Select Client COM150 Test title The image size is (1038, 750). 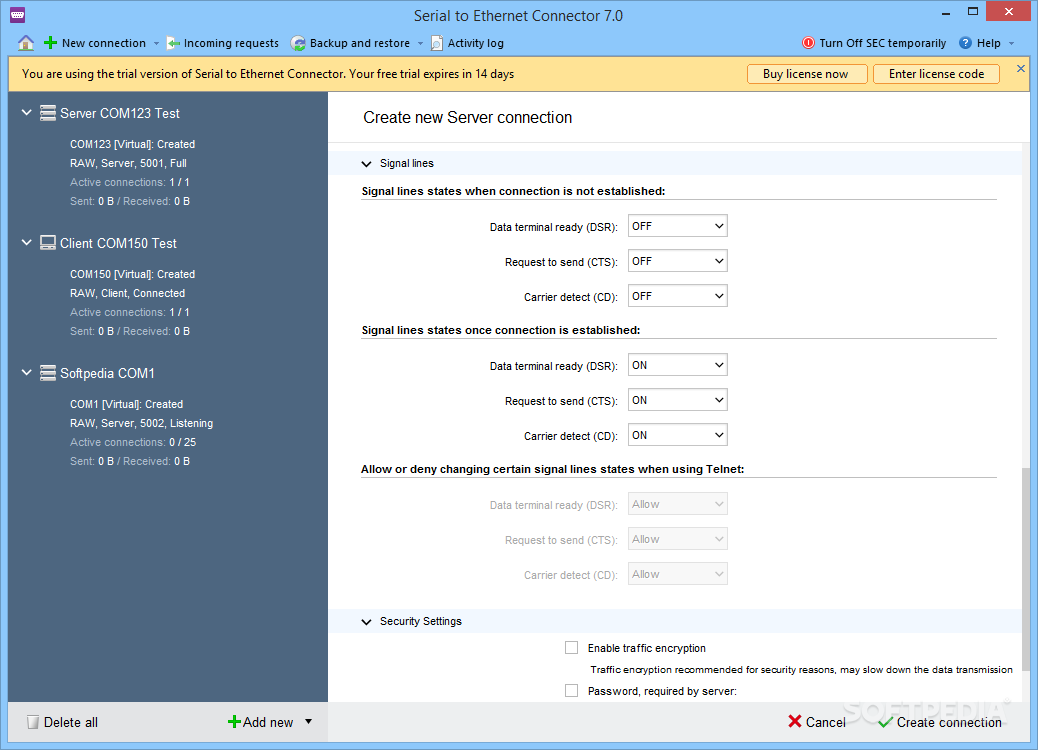coord(118,243)
